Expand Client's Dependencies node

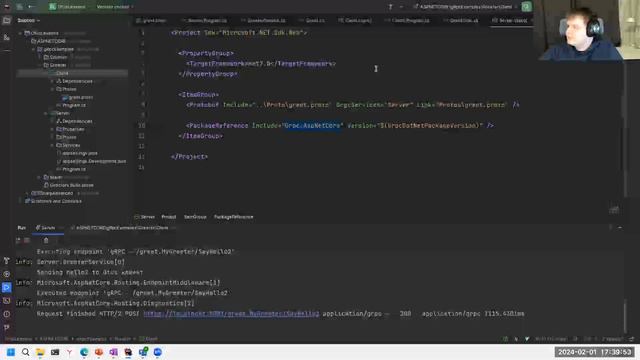click(x=52, y=81)
